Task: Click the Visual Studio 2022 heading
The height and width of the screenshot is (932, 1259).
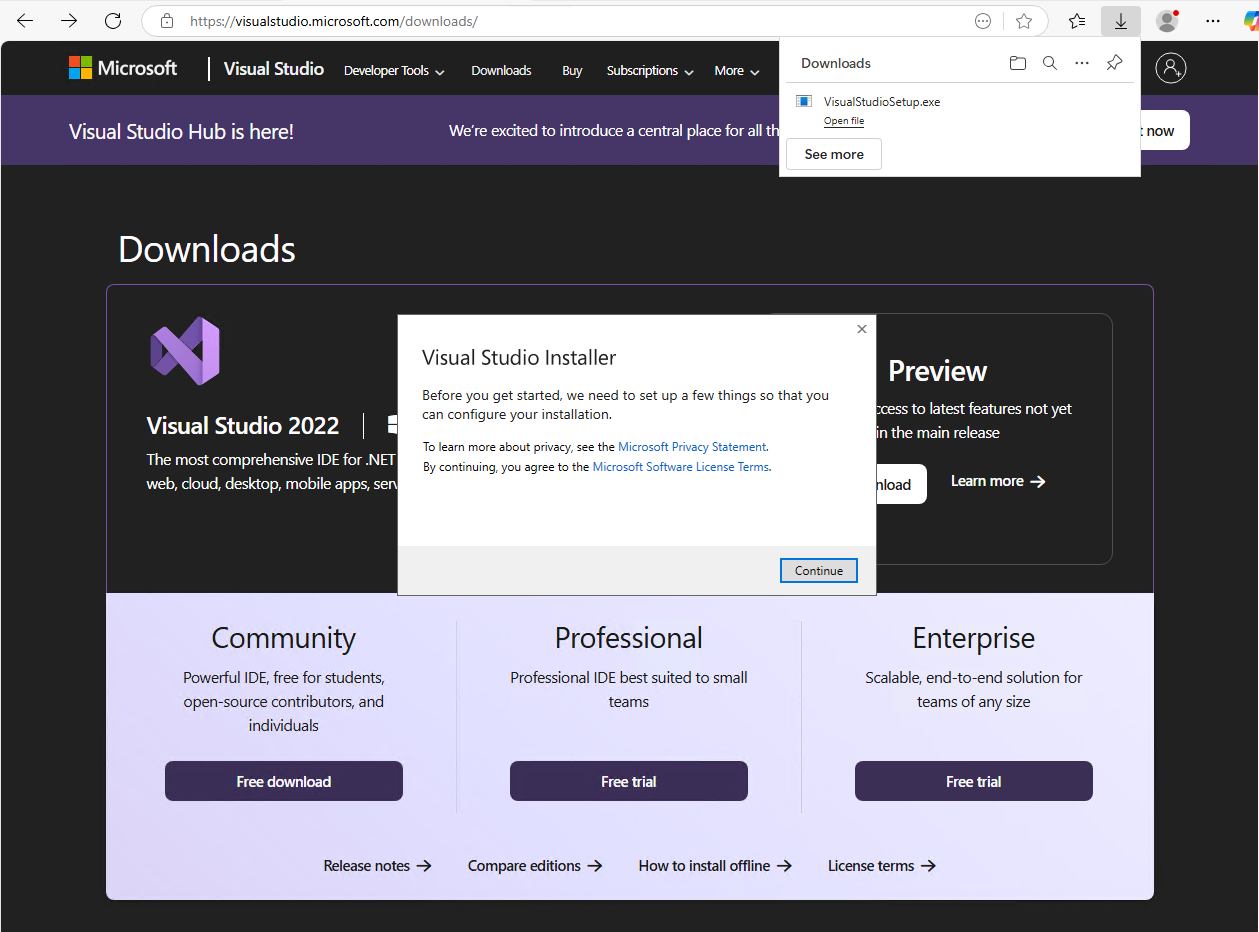Action: click(243, 425)
